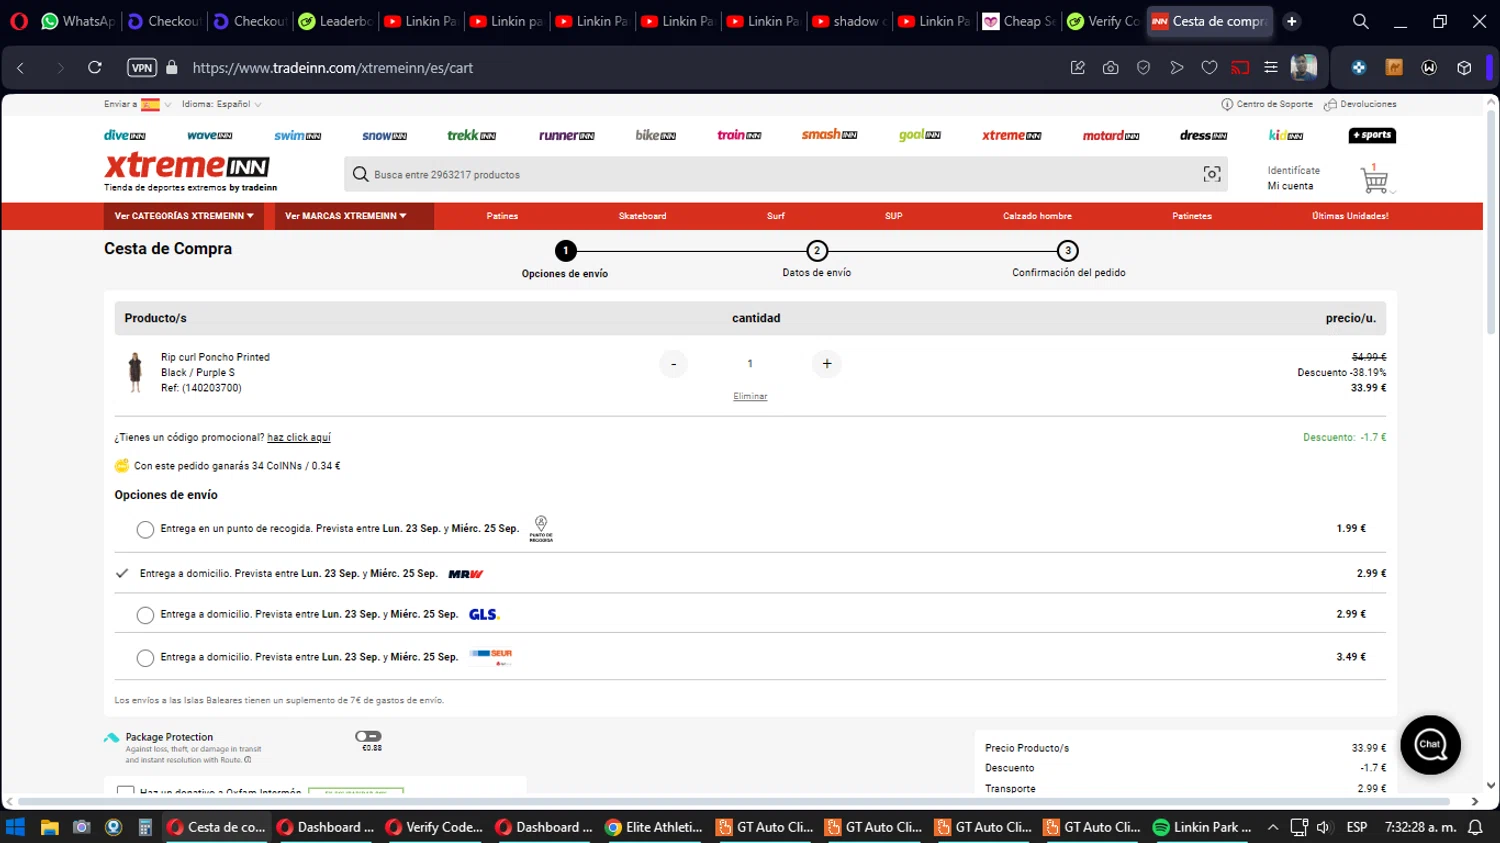Image resolution: width=1500 pixels, height=843 pixels.
Task: Open Linkin Park Spotify taskbar item
Action: pyautogui.click(x=1202, y=827)
